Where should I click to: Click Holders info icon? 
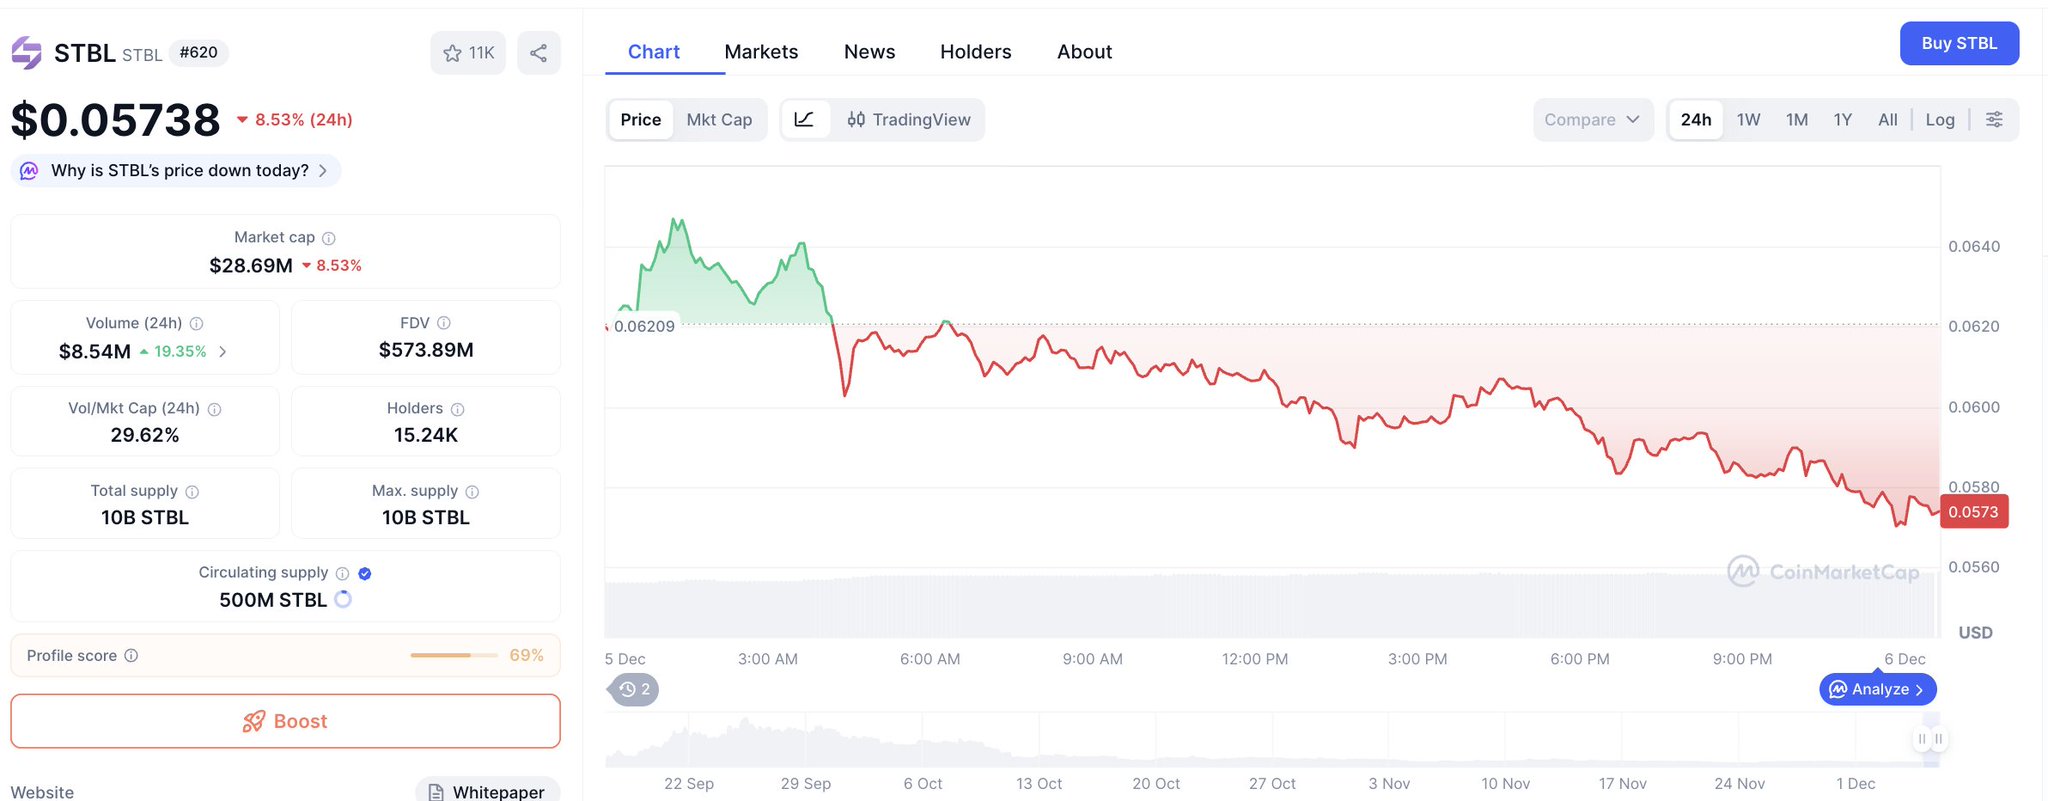click(458, 409)
